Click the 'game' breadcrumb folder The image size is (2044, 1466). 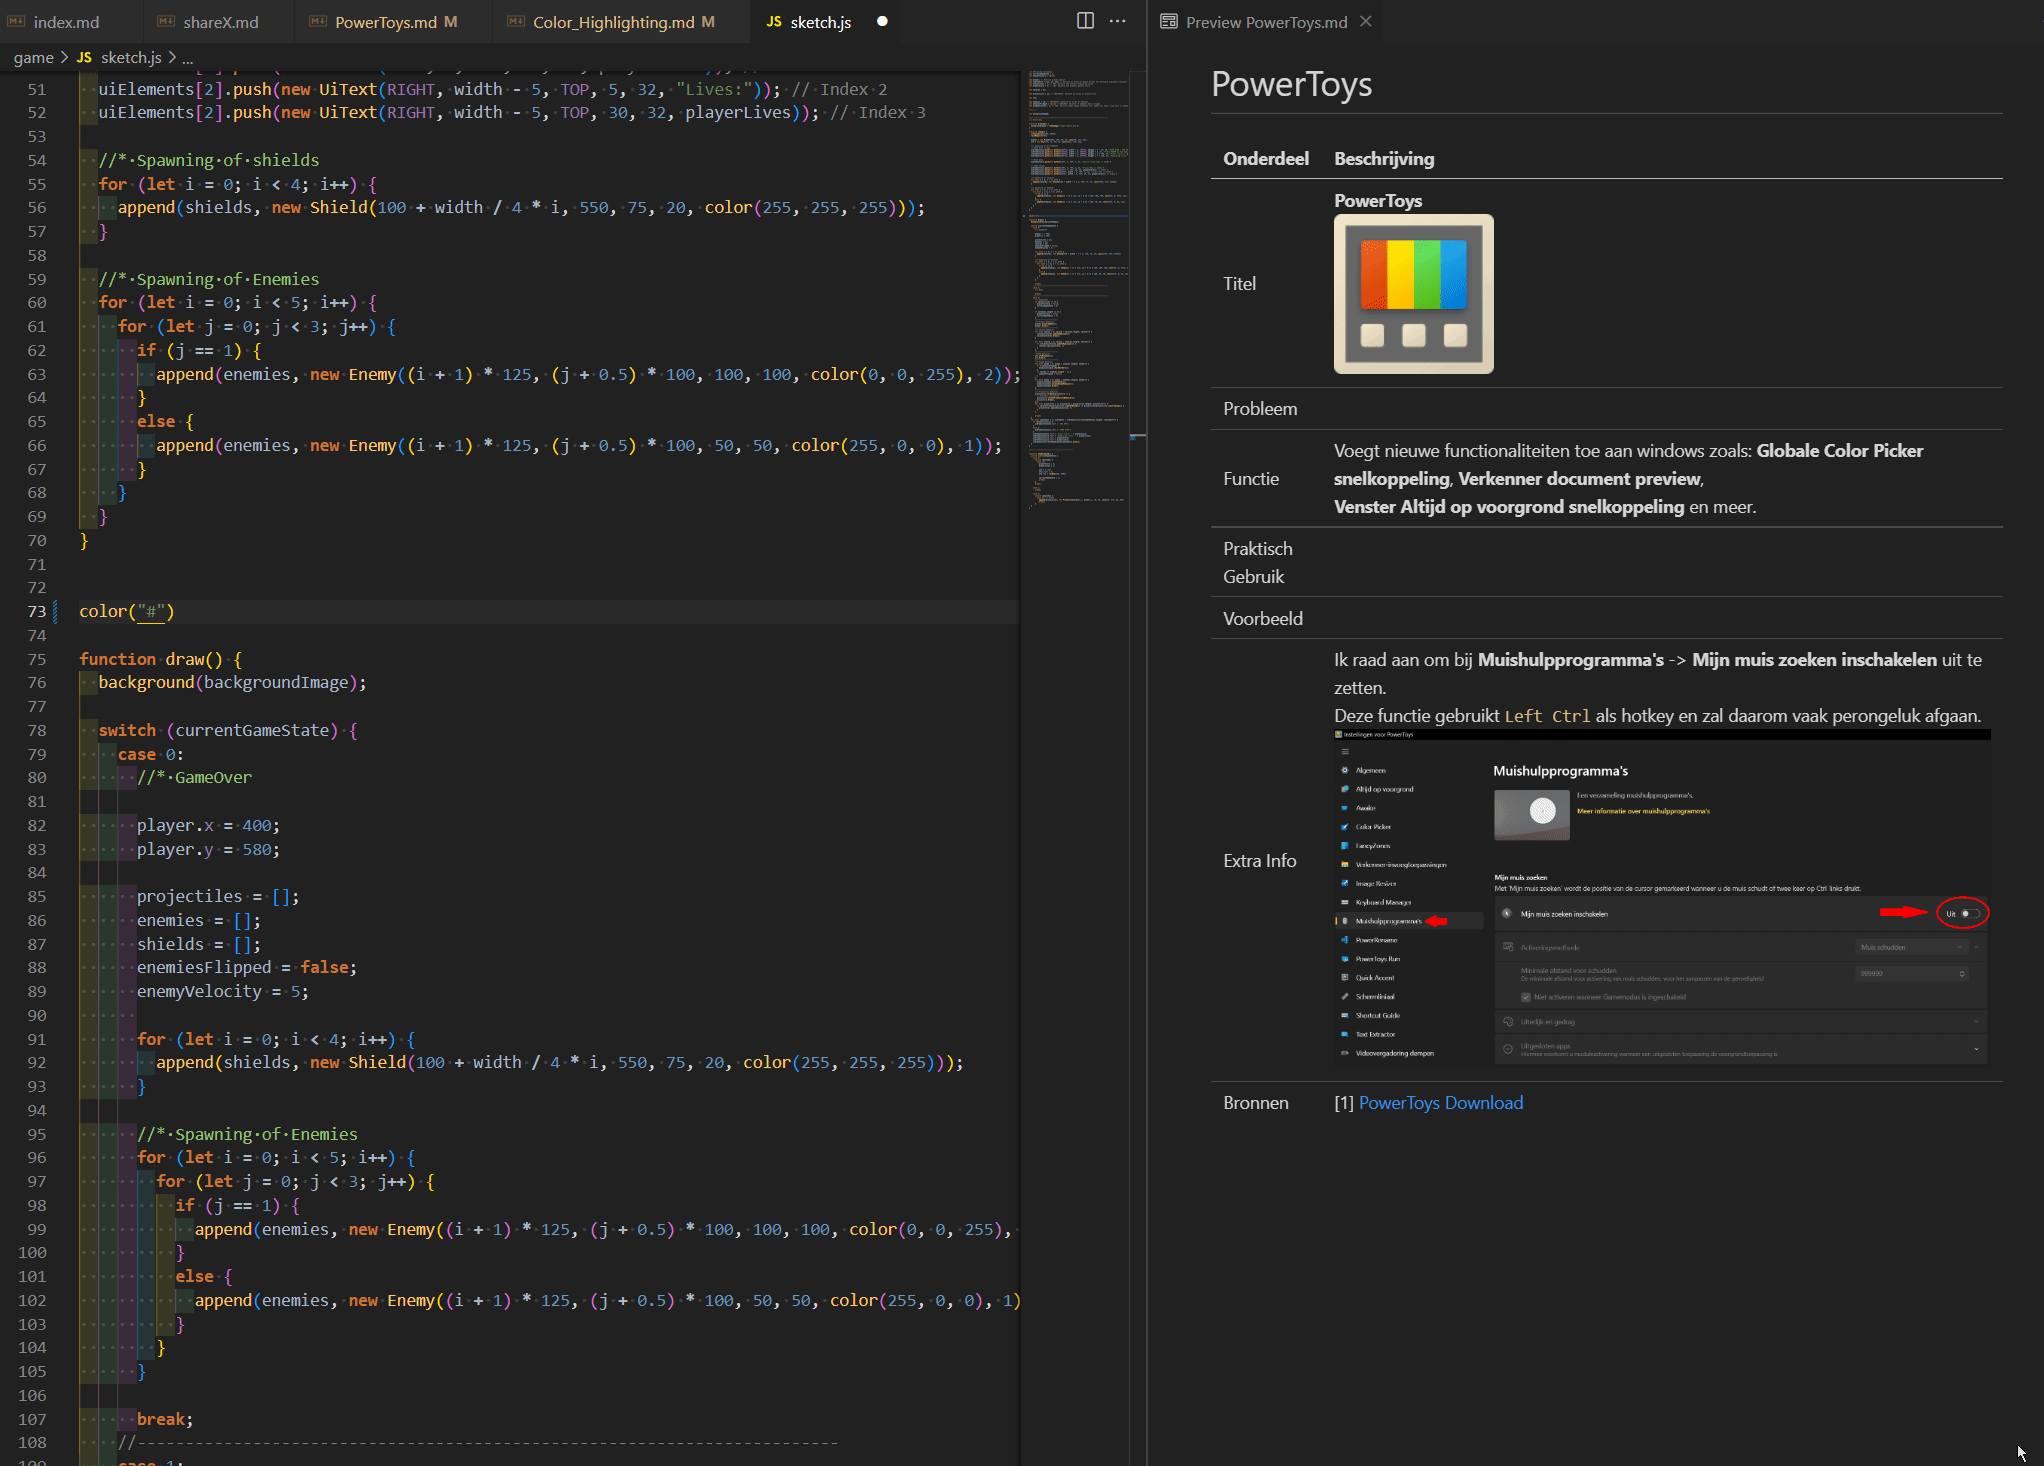point(33,58)
